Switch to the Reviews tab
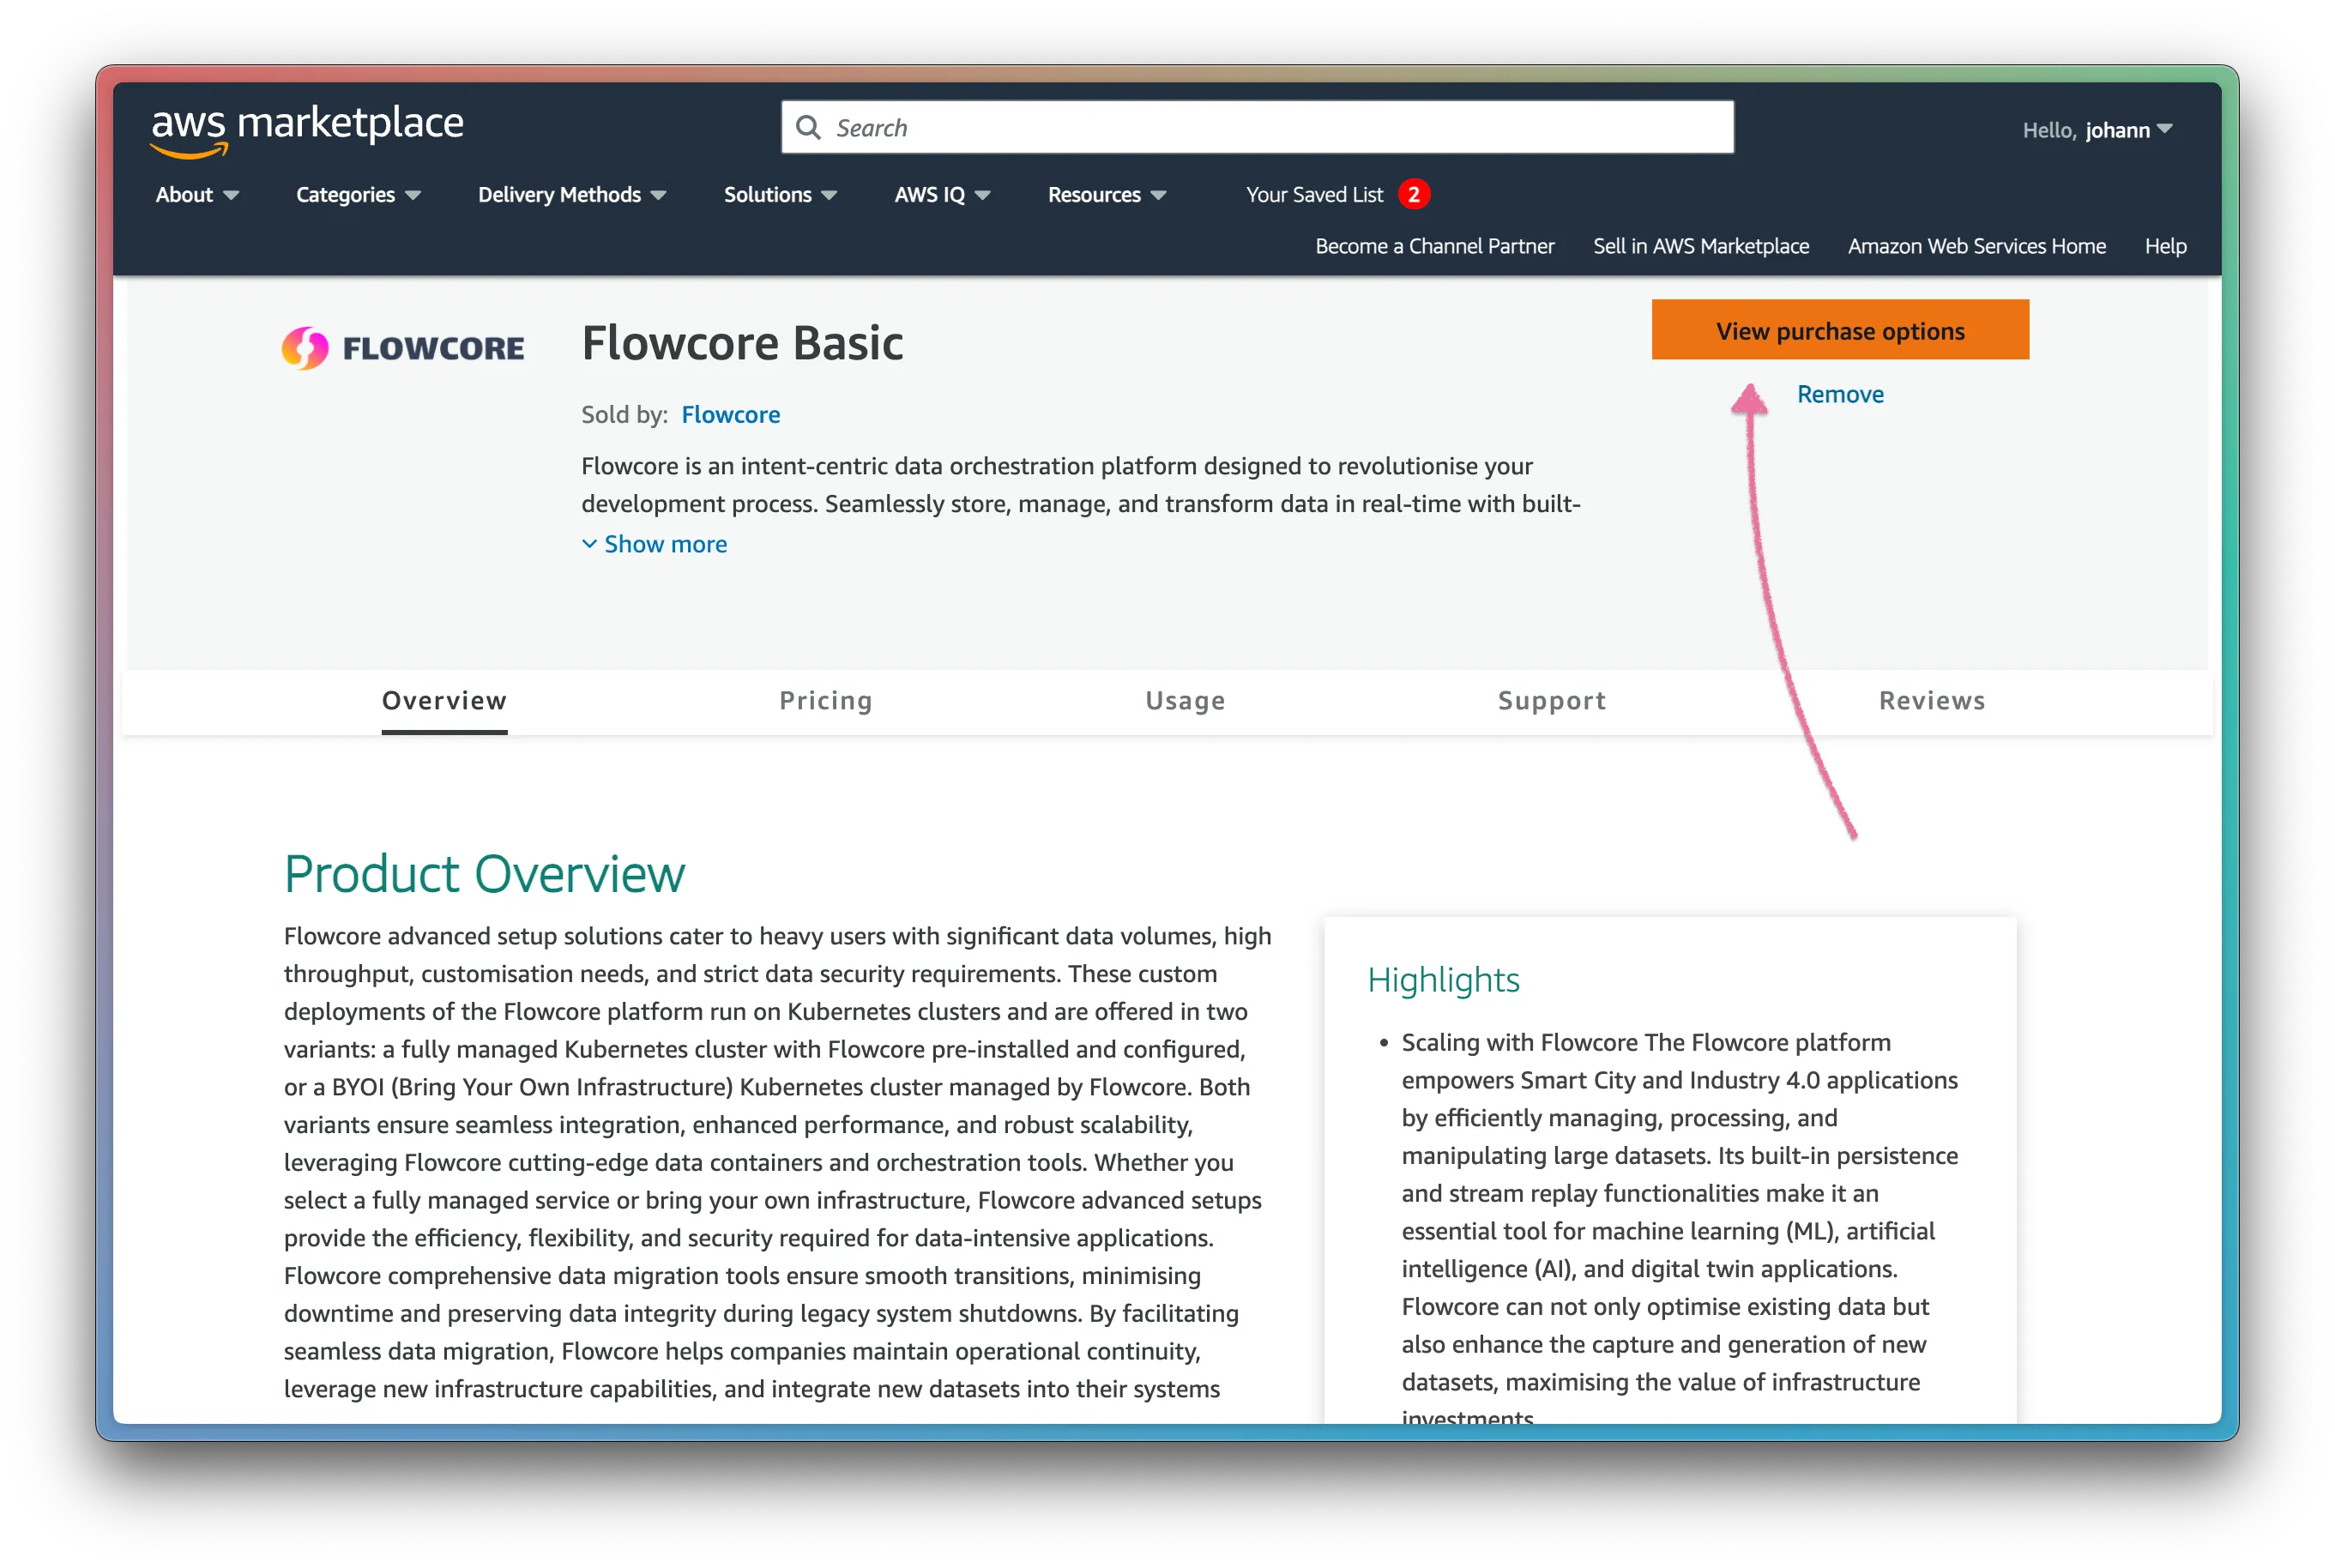2335x1568 pixels. click(1931, 700)
